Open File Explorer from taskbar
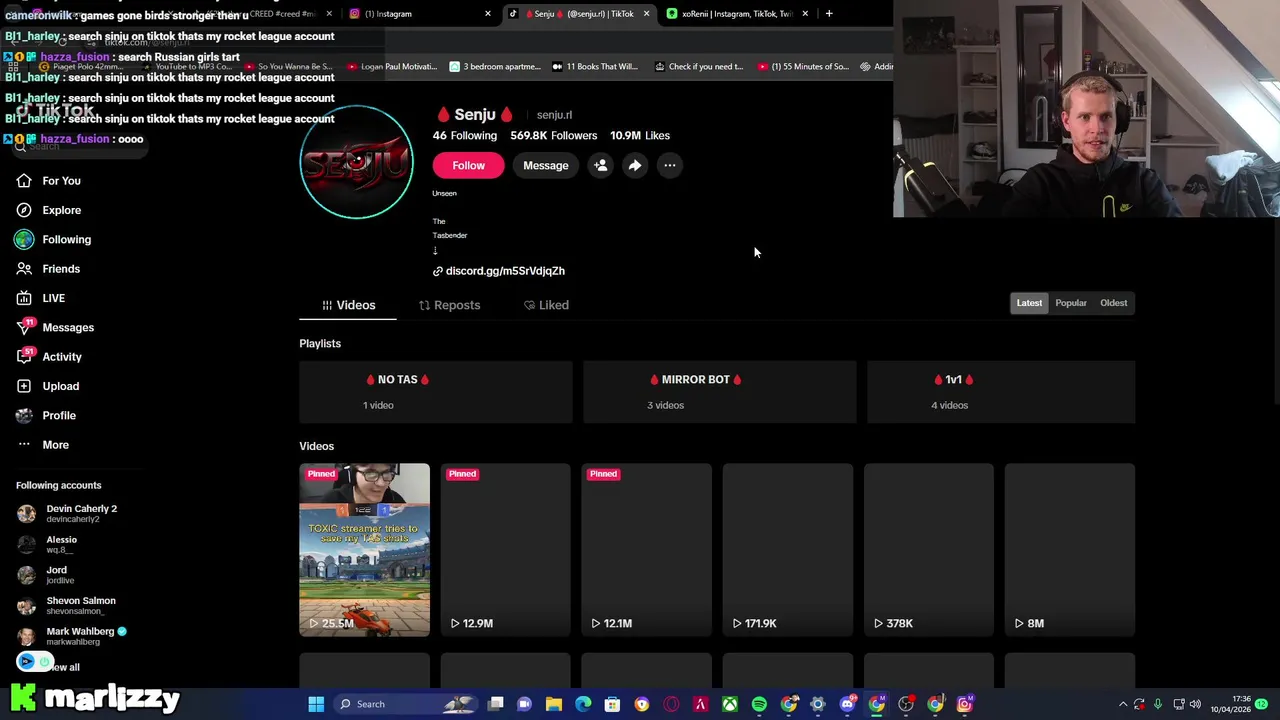This screenshot has width=1280, height=720. point(554,704)
